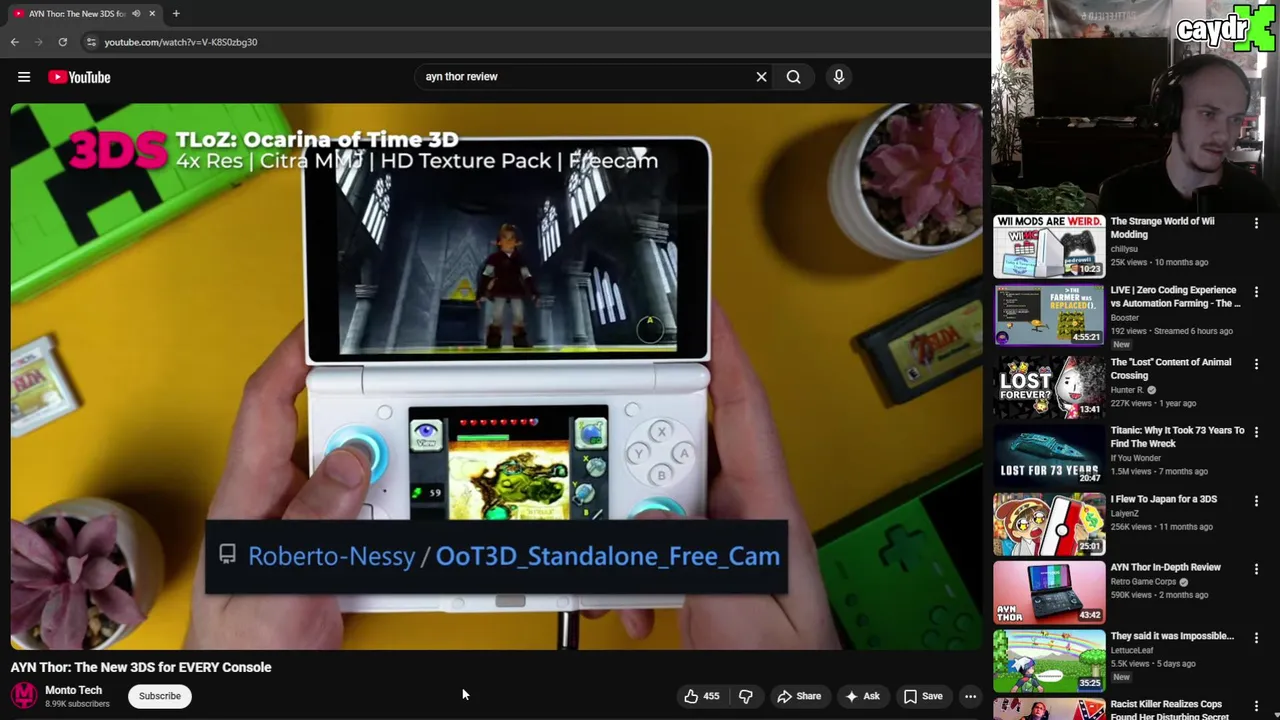The image size is (1280, 720).
Task: Select the AYN Thor YouTube tab
Action: click(x=84, y=14)
